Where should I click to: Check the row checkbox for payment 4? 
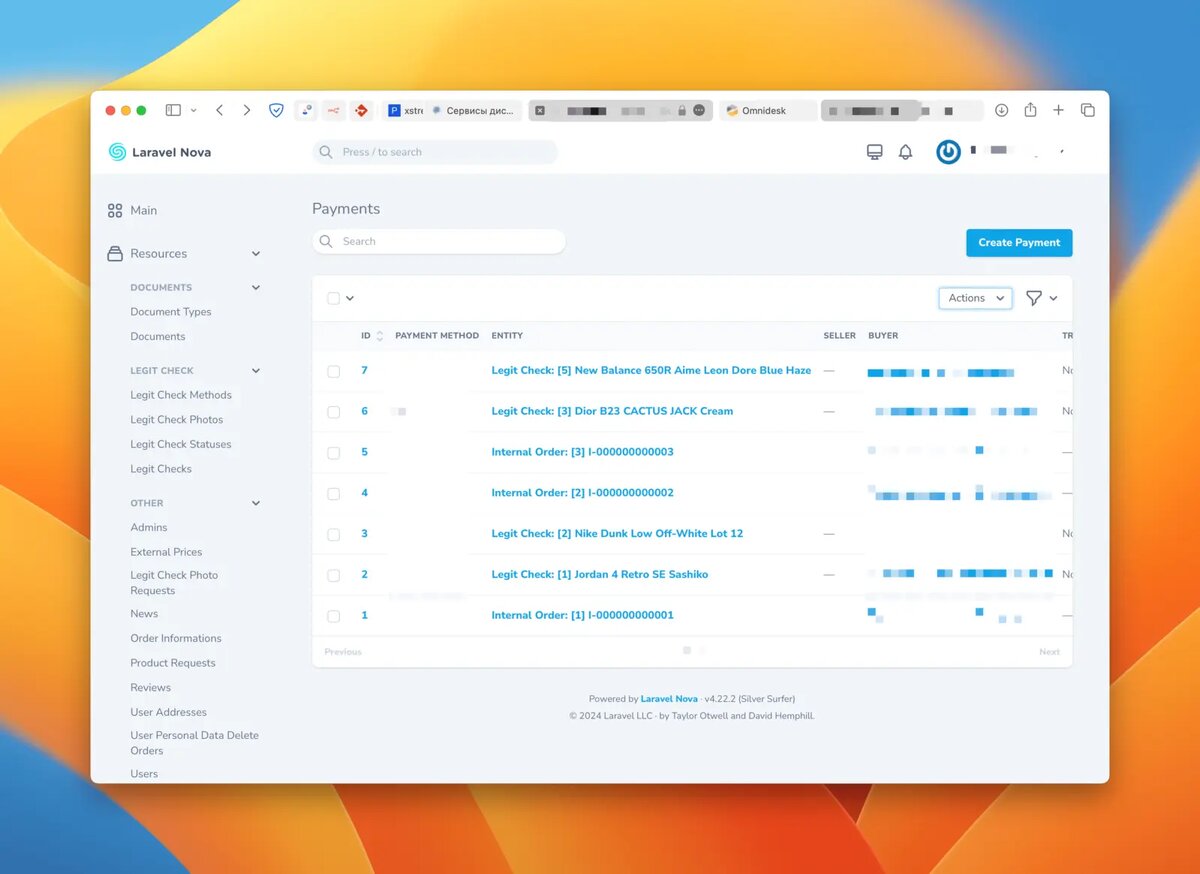pos(334,494)
